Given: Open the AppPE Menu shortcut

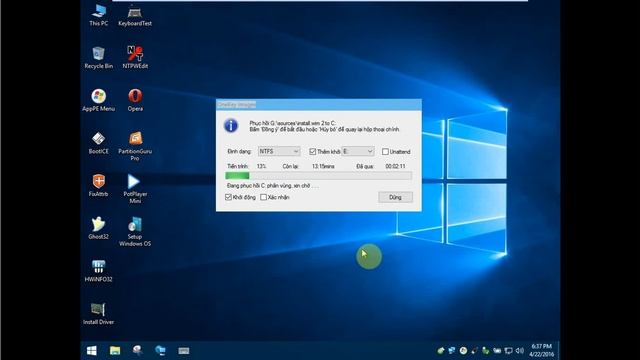Looking at the screenshot, I should tap(98, 100).
